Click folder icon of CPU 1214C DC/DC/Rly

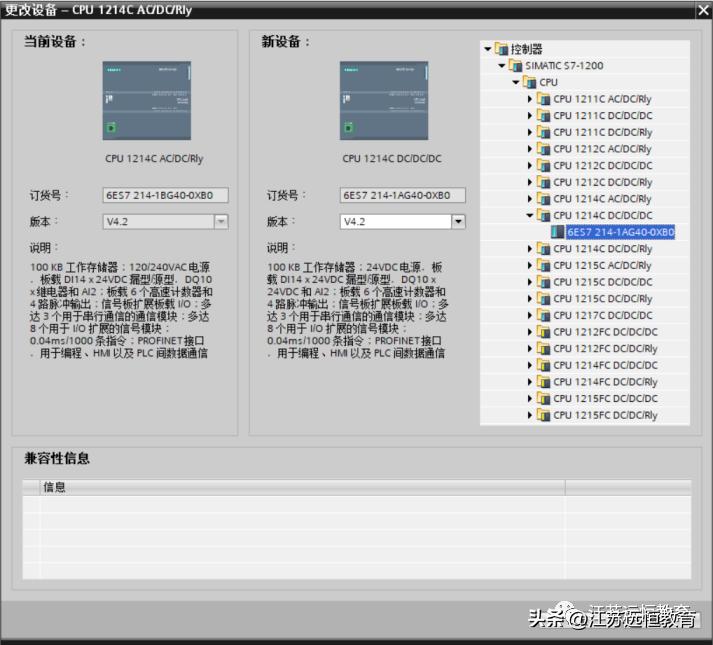543,248
